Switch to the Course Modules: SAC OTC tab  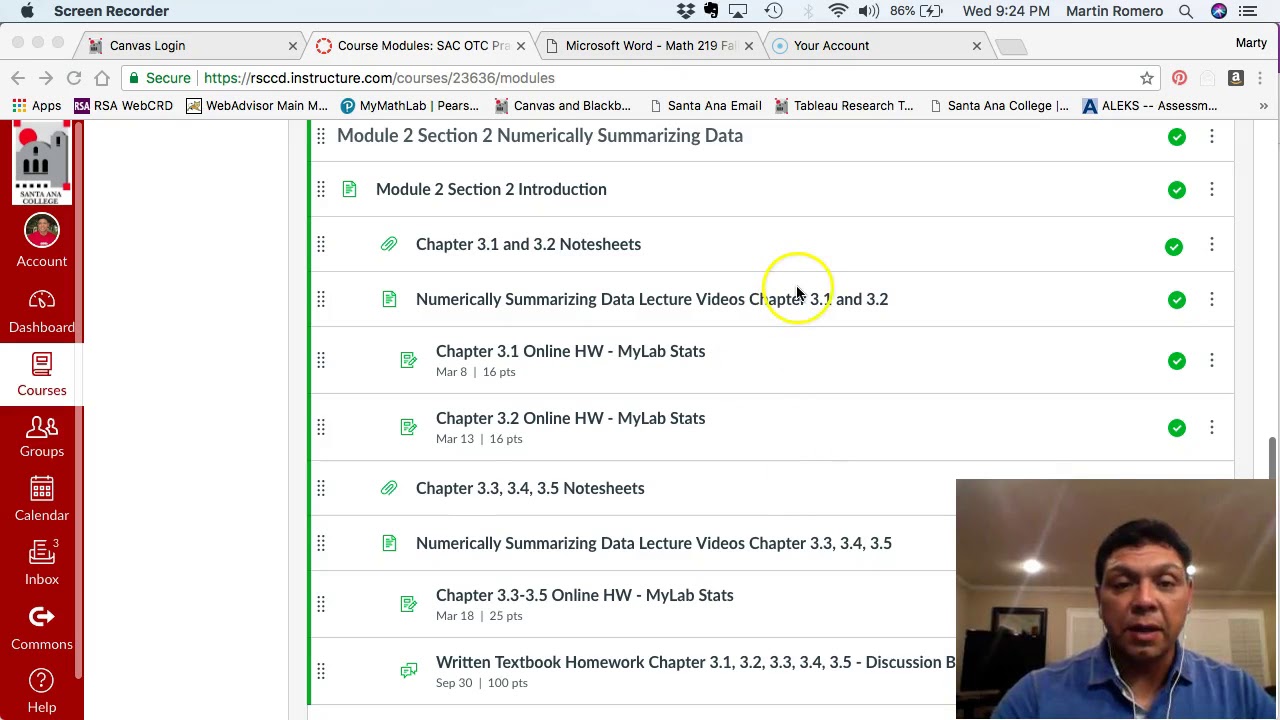(424, 45)
